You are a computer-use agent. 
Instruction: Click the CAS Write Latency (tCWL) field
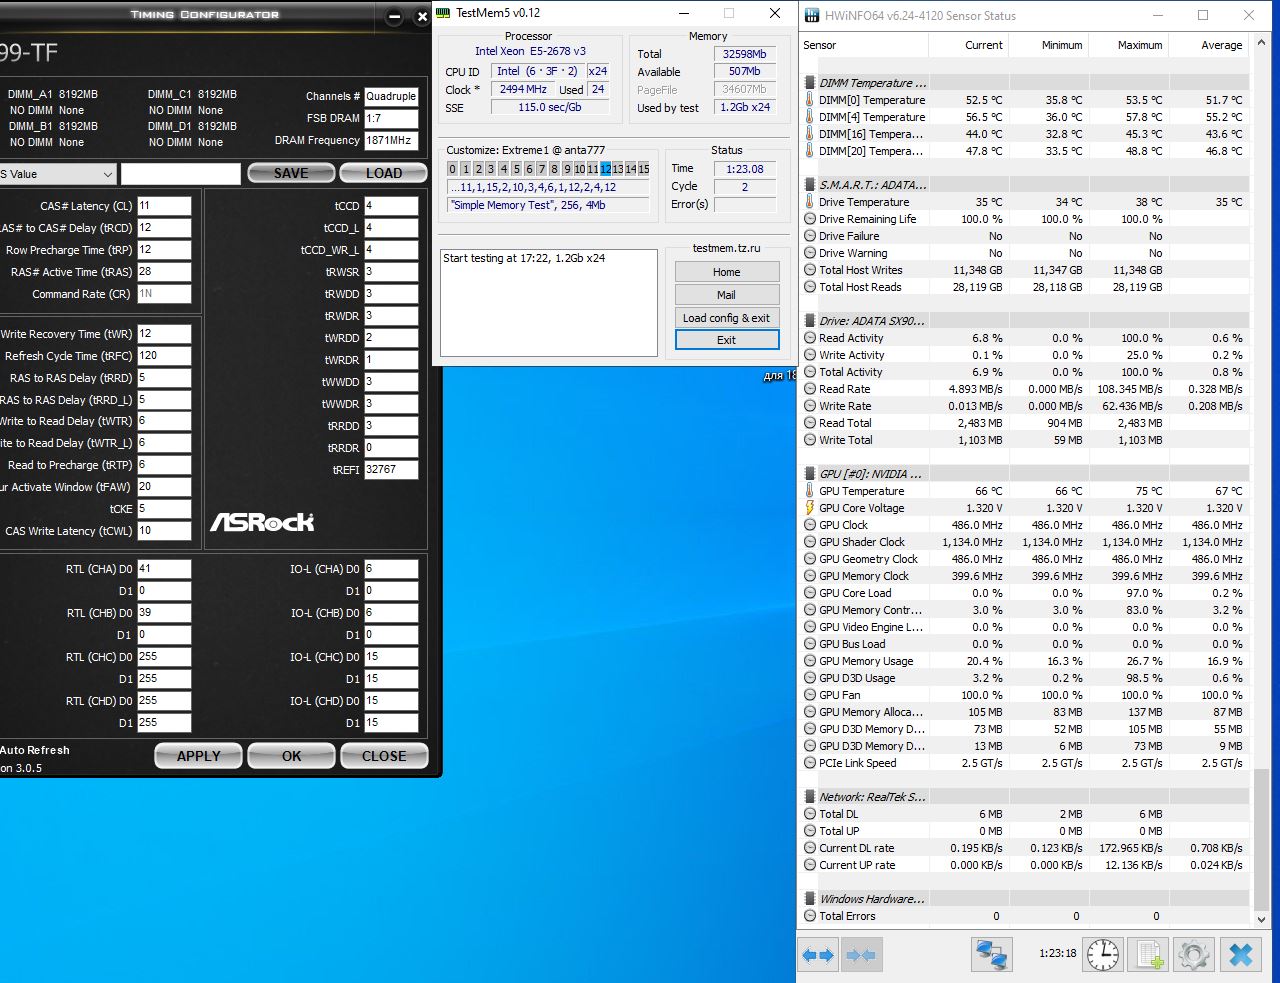tap(164, 531)
